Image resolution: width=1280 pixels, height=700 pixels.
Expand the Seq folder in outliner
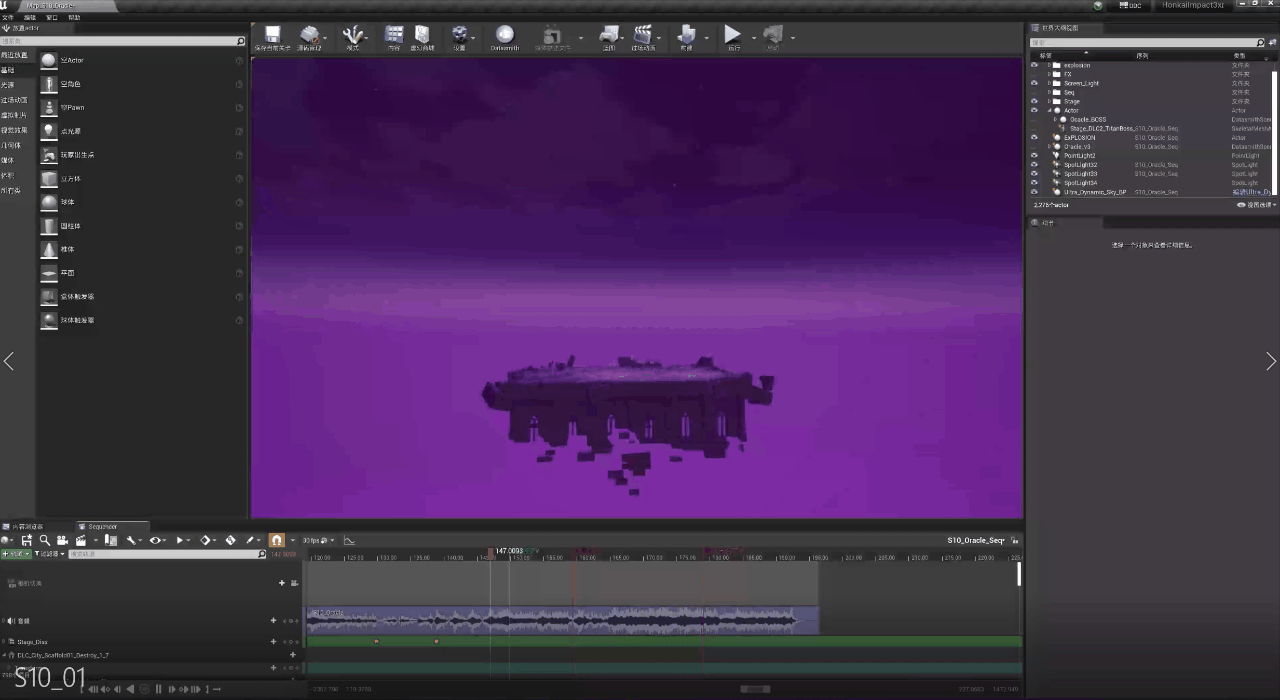point(1049,92)
